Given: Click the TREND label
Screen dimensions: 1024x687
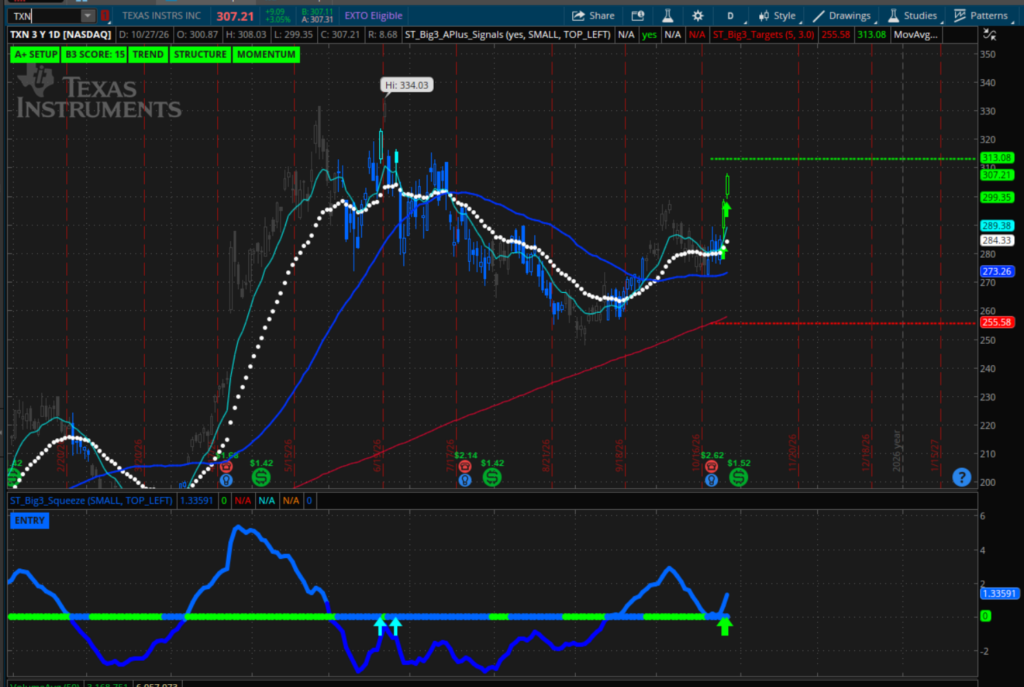Looking at the screenshot, I should click(148, 54).
